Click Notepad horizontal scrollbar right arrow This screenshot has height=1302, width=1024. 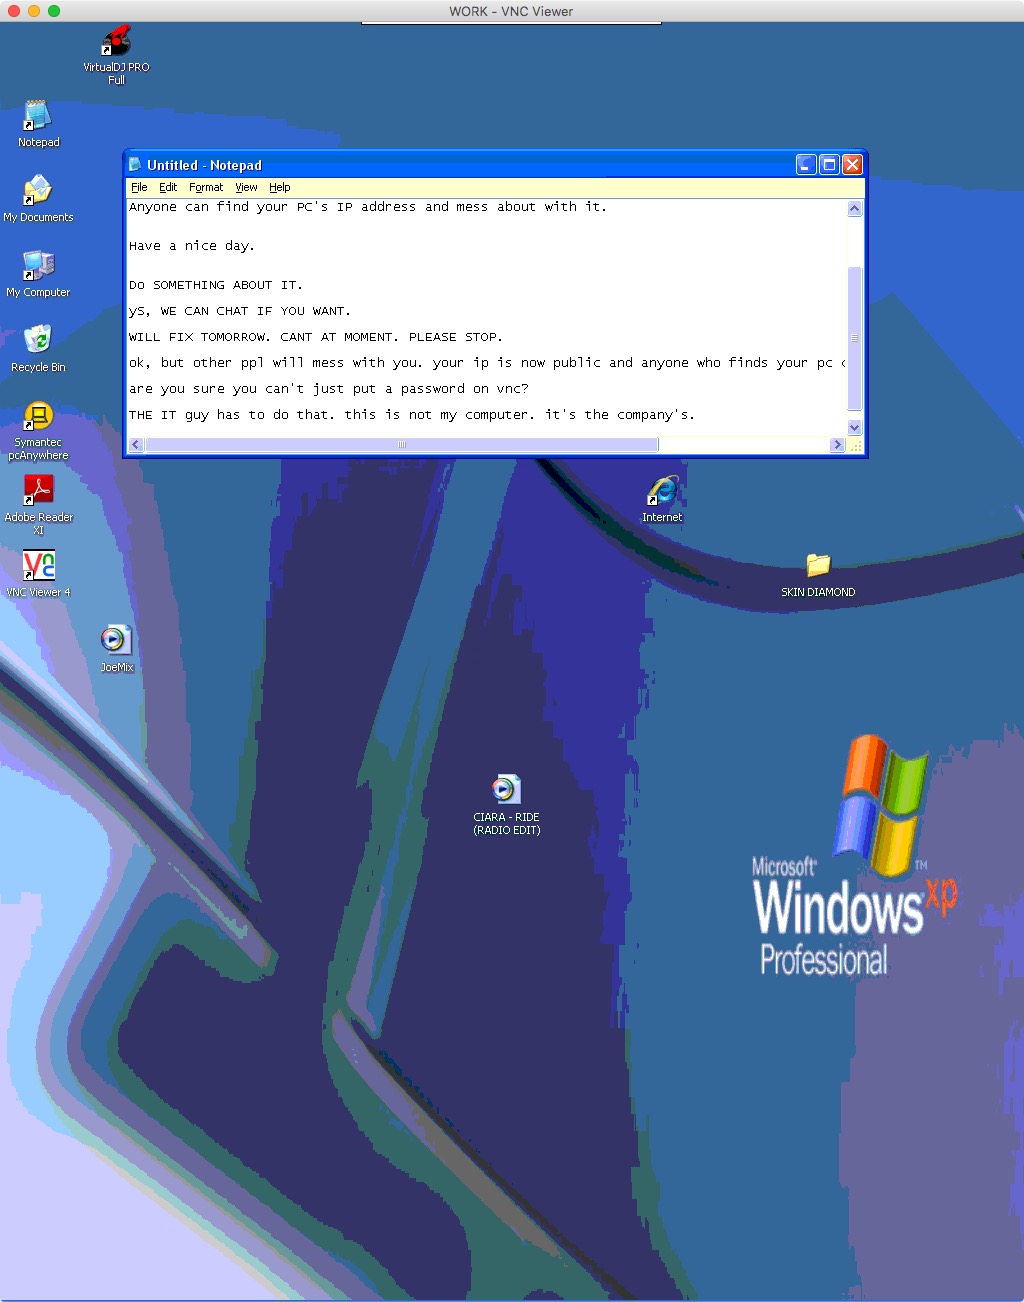838,445
